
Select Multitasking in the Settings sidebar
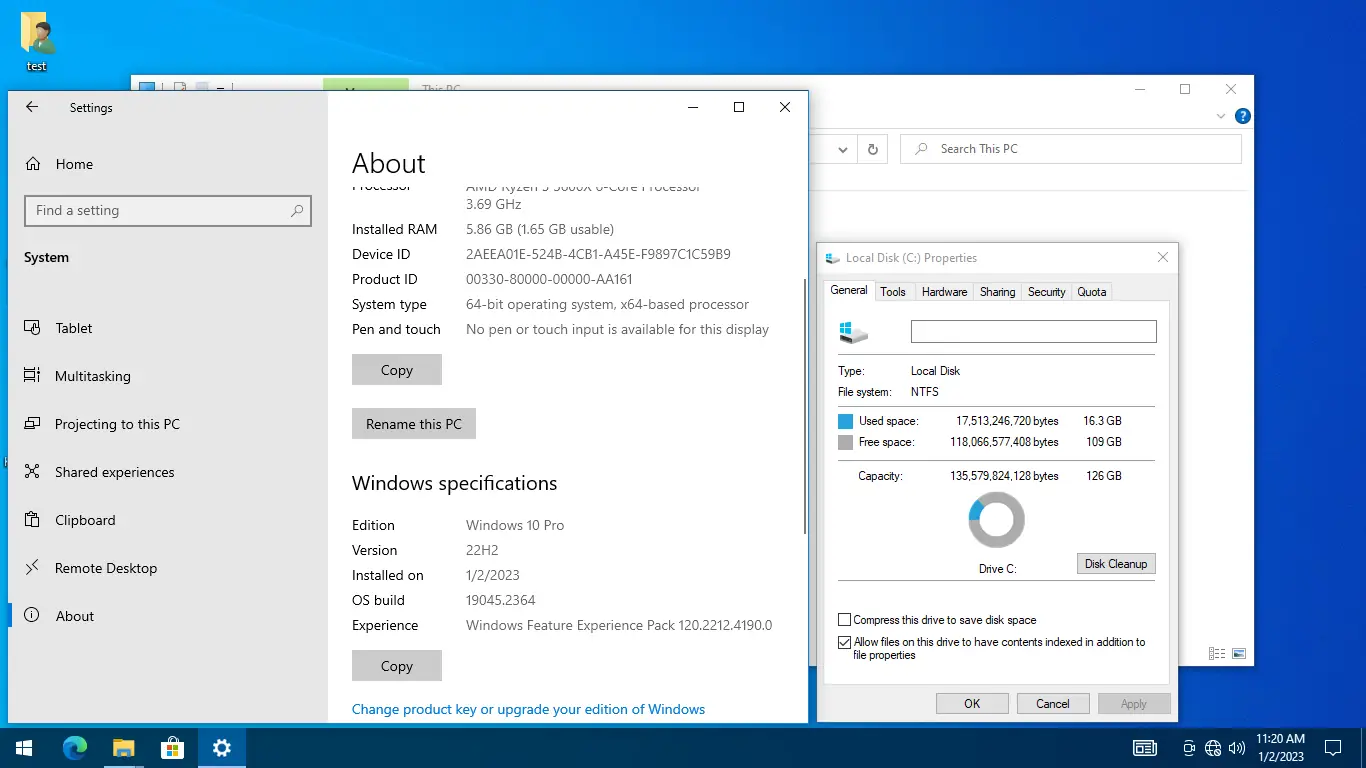pos(92,376)
